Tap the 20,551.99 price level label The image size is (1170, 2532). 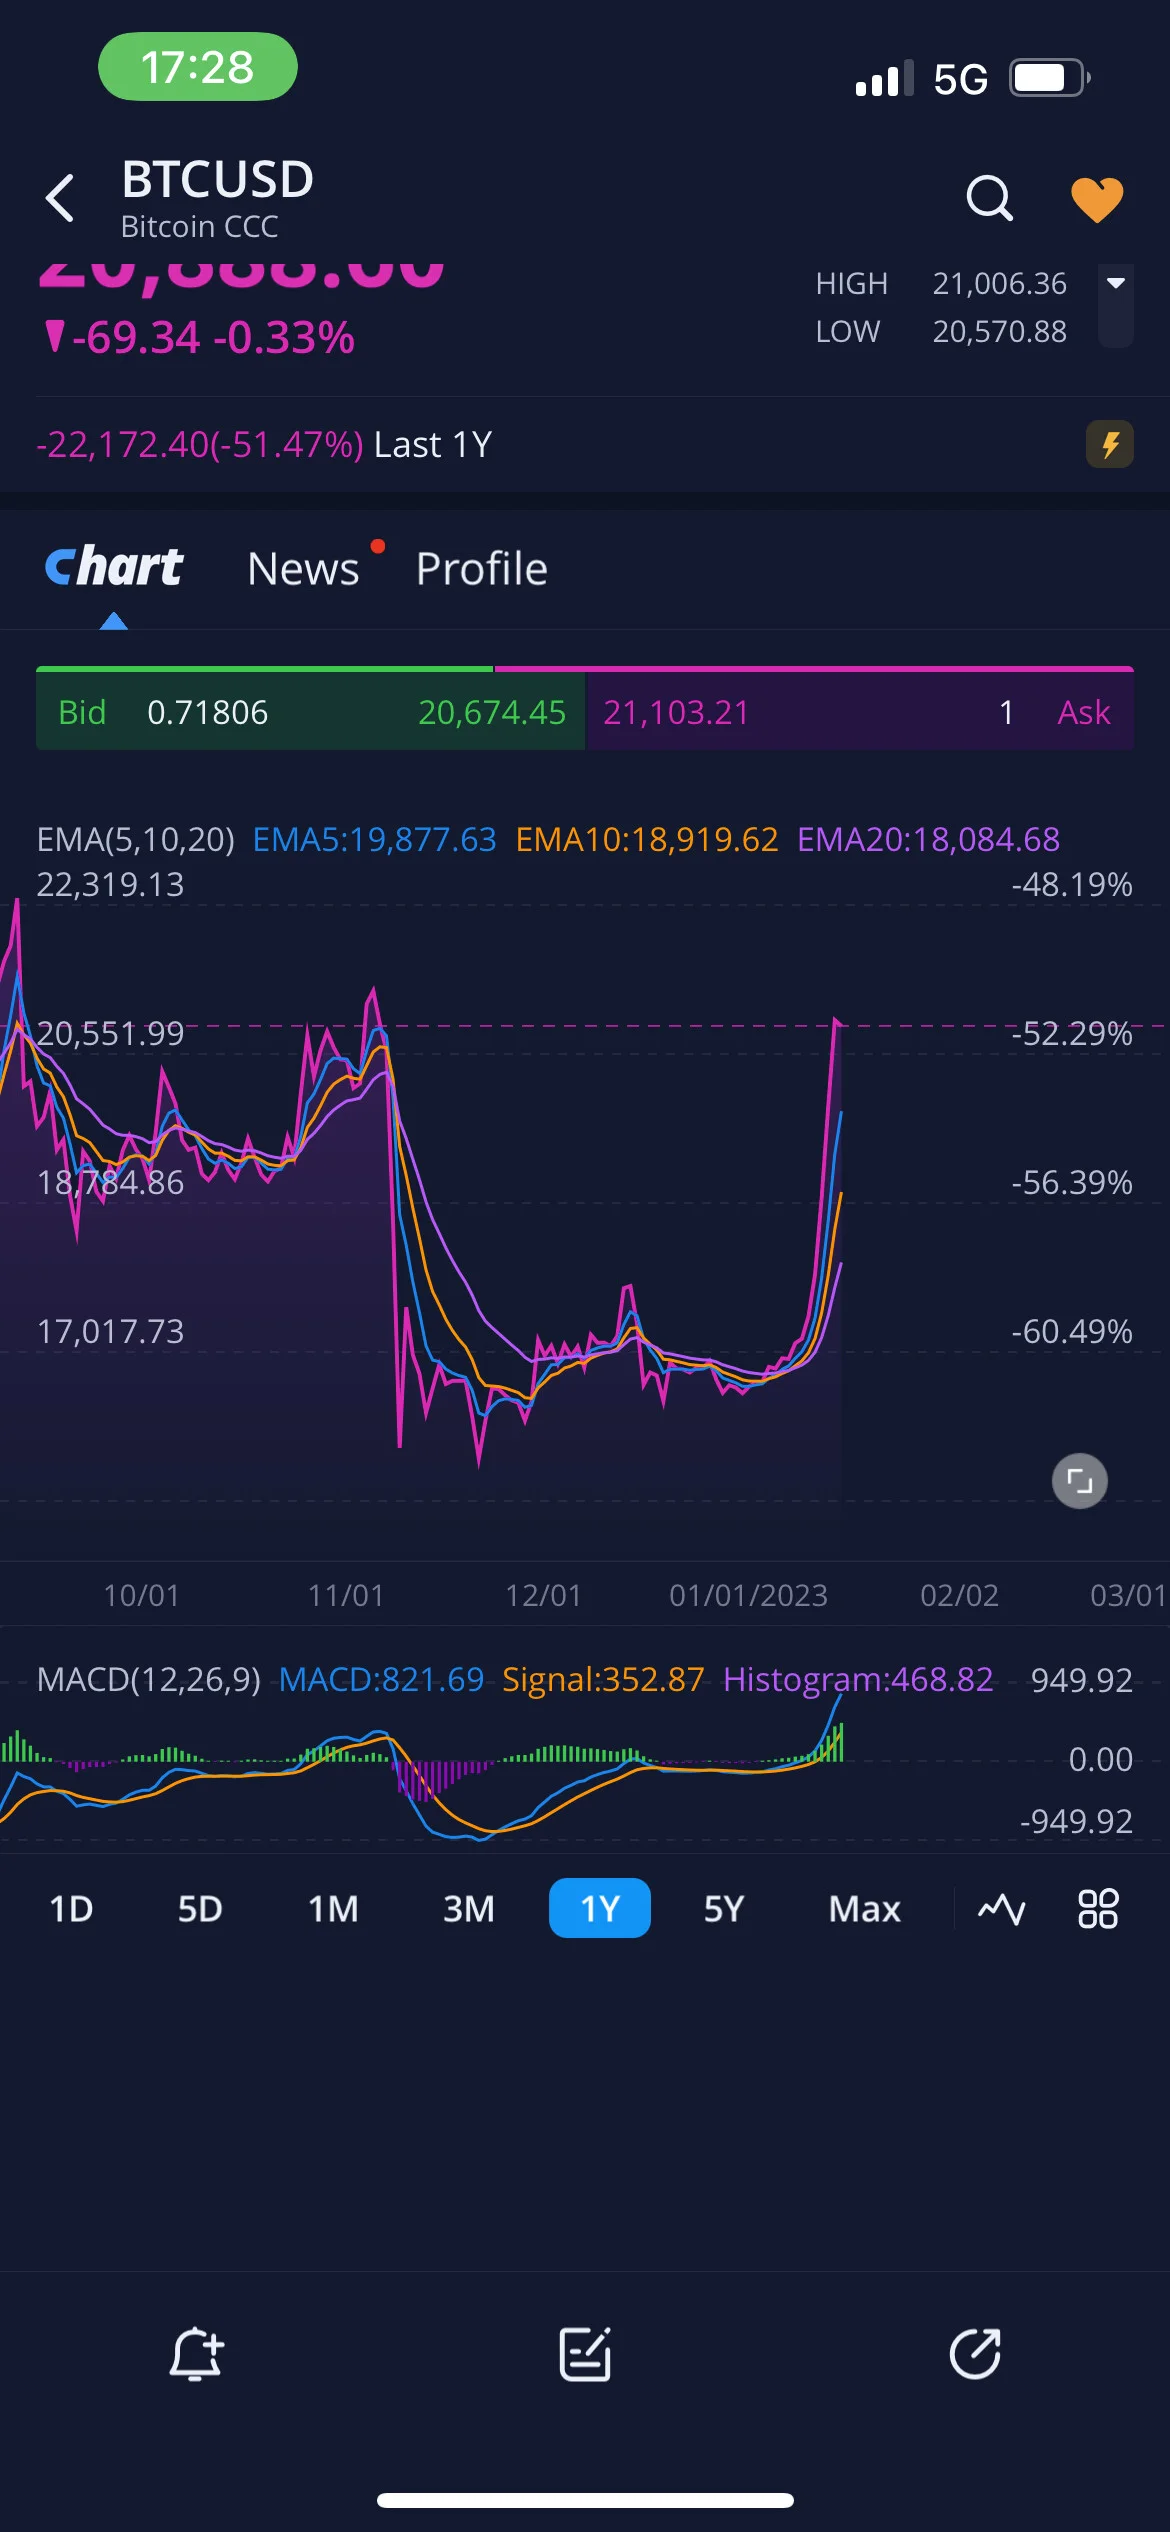[x=110, y=1033]
